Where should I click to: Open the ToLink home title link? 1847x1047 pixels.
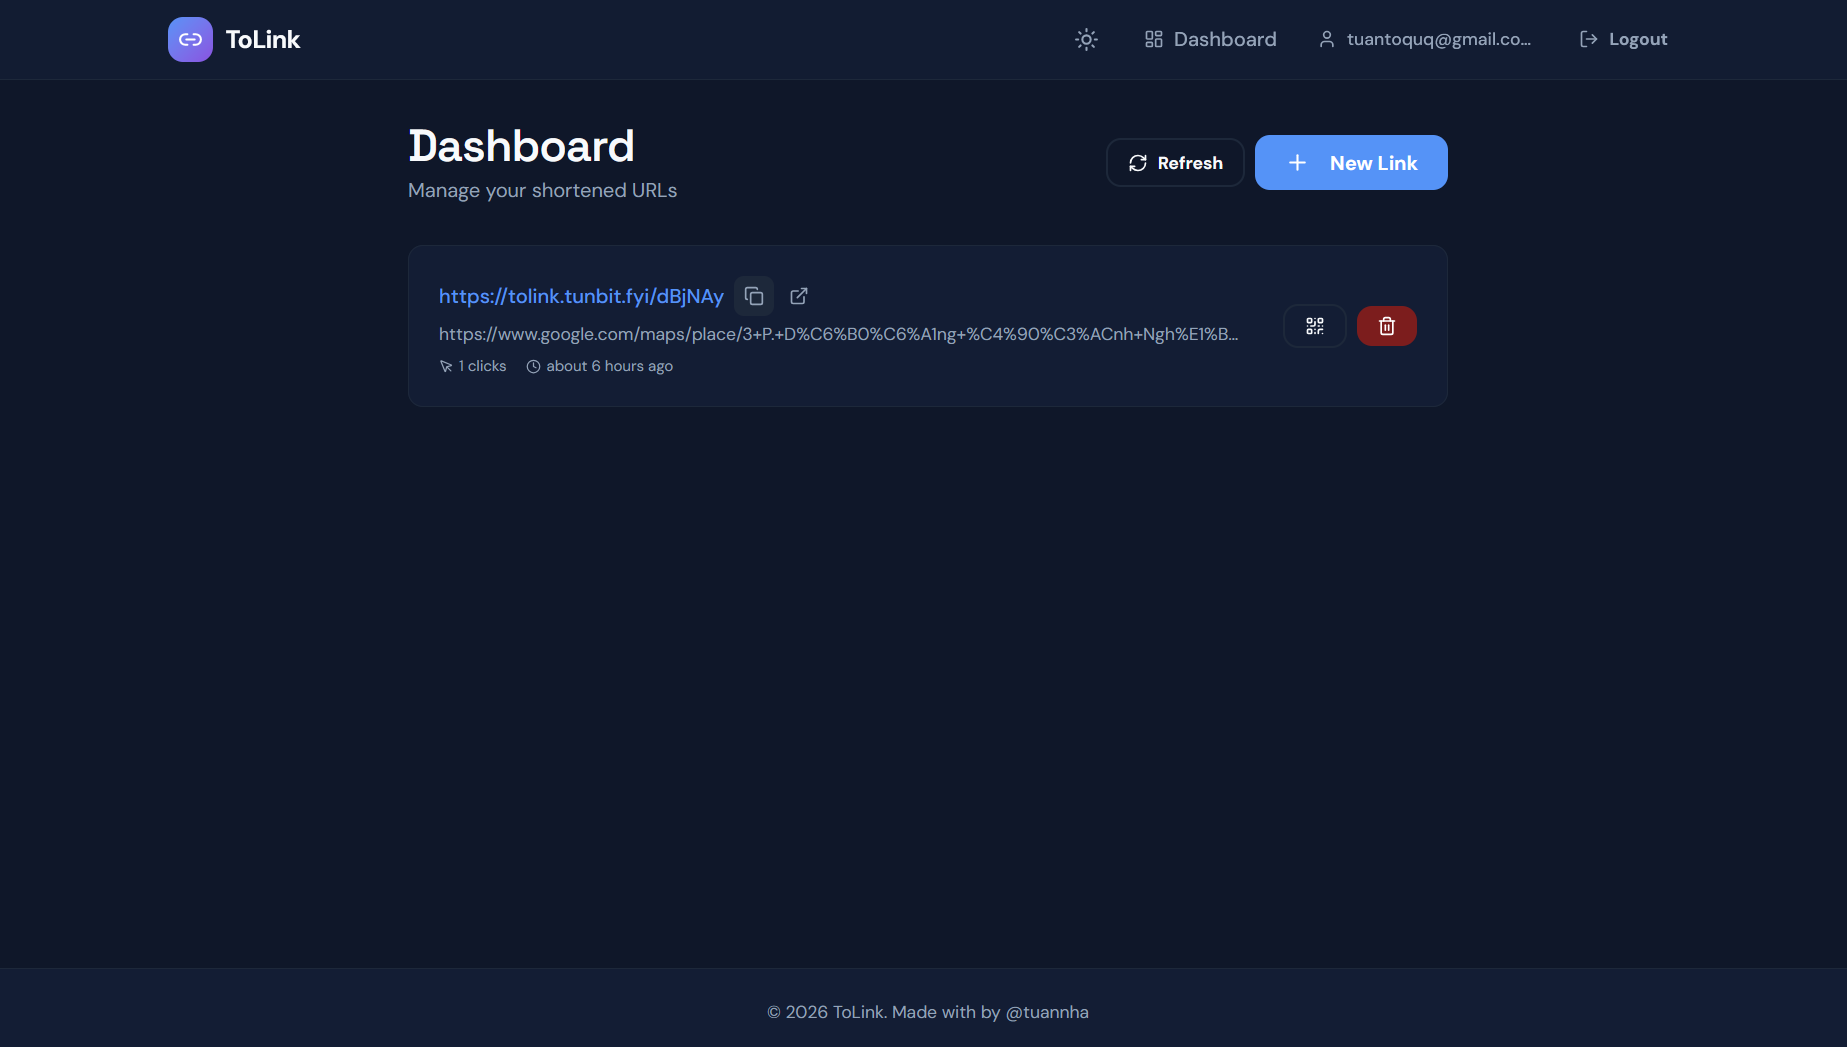[x=262, y=39]
